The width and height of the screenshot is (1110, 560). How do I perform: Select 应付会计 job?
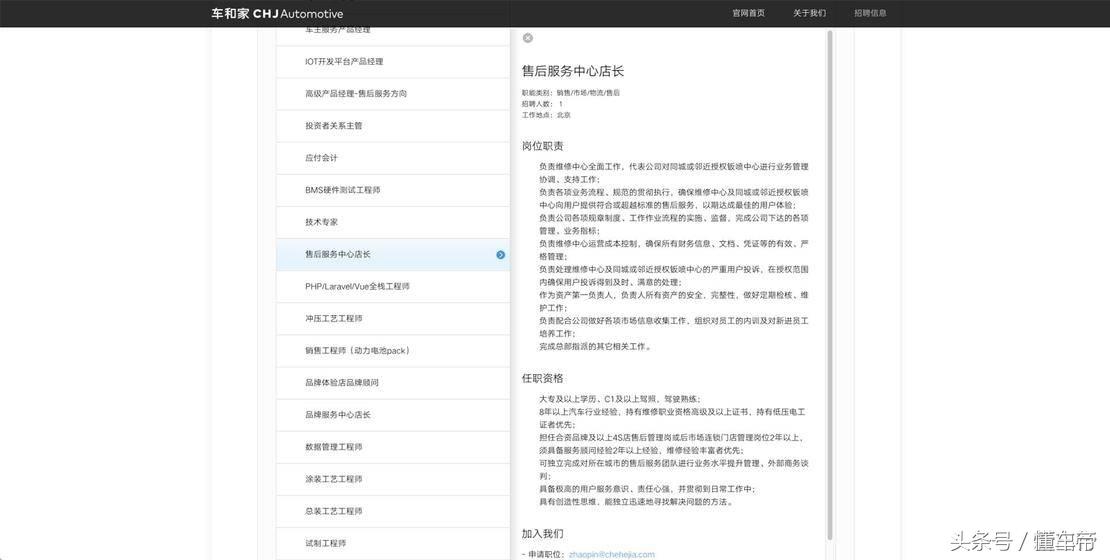(393, 158)
